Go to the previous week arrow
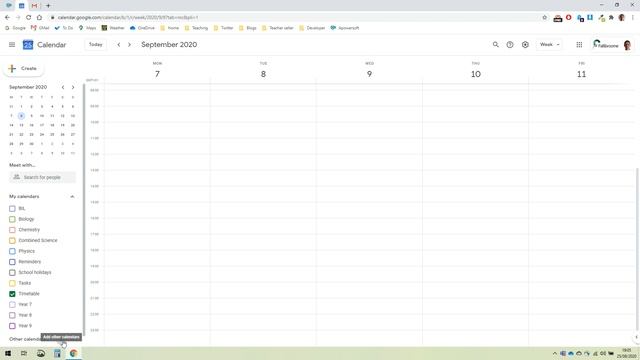The width and height of the screenshot is (640, 360). 119,44
